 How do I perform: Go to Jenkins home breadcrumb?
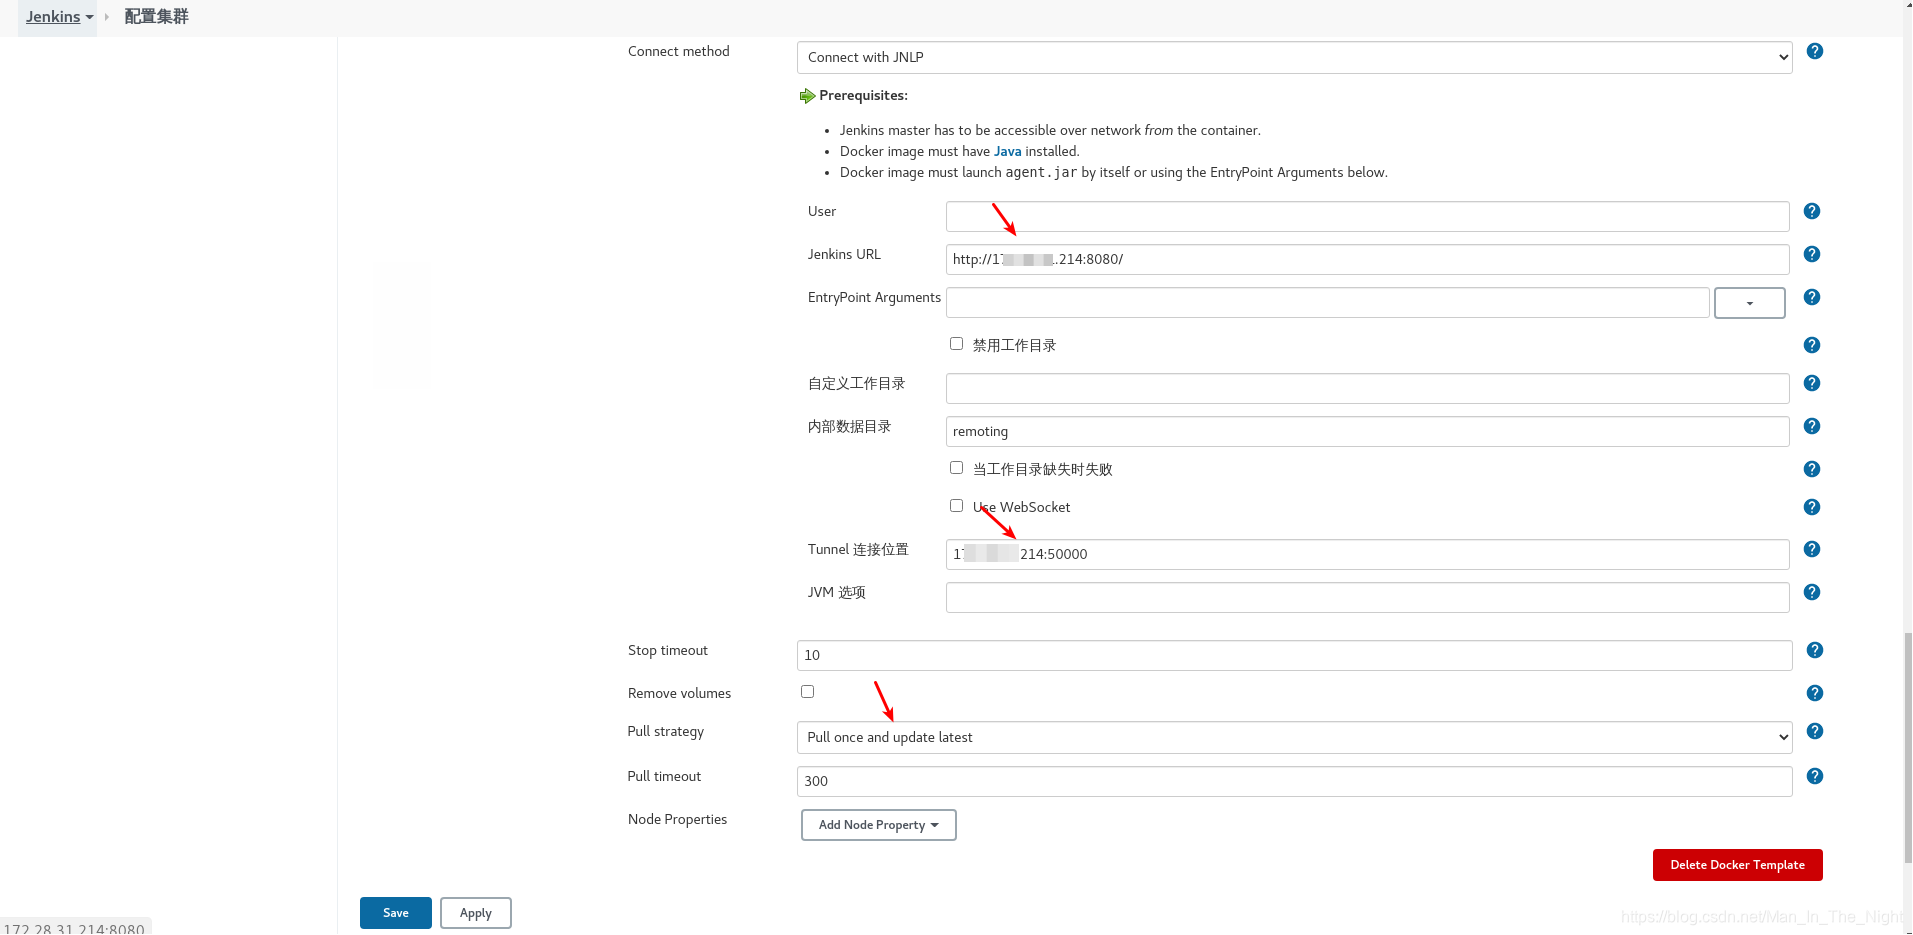pos(53,16)
